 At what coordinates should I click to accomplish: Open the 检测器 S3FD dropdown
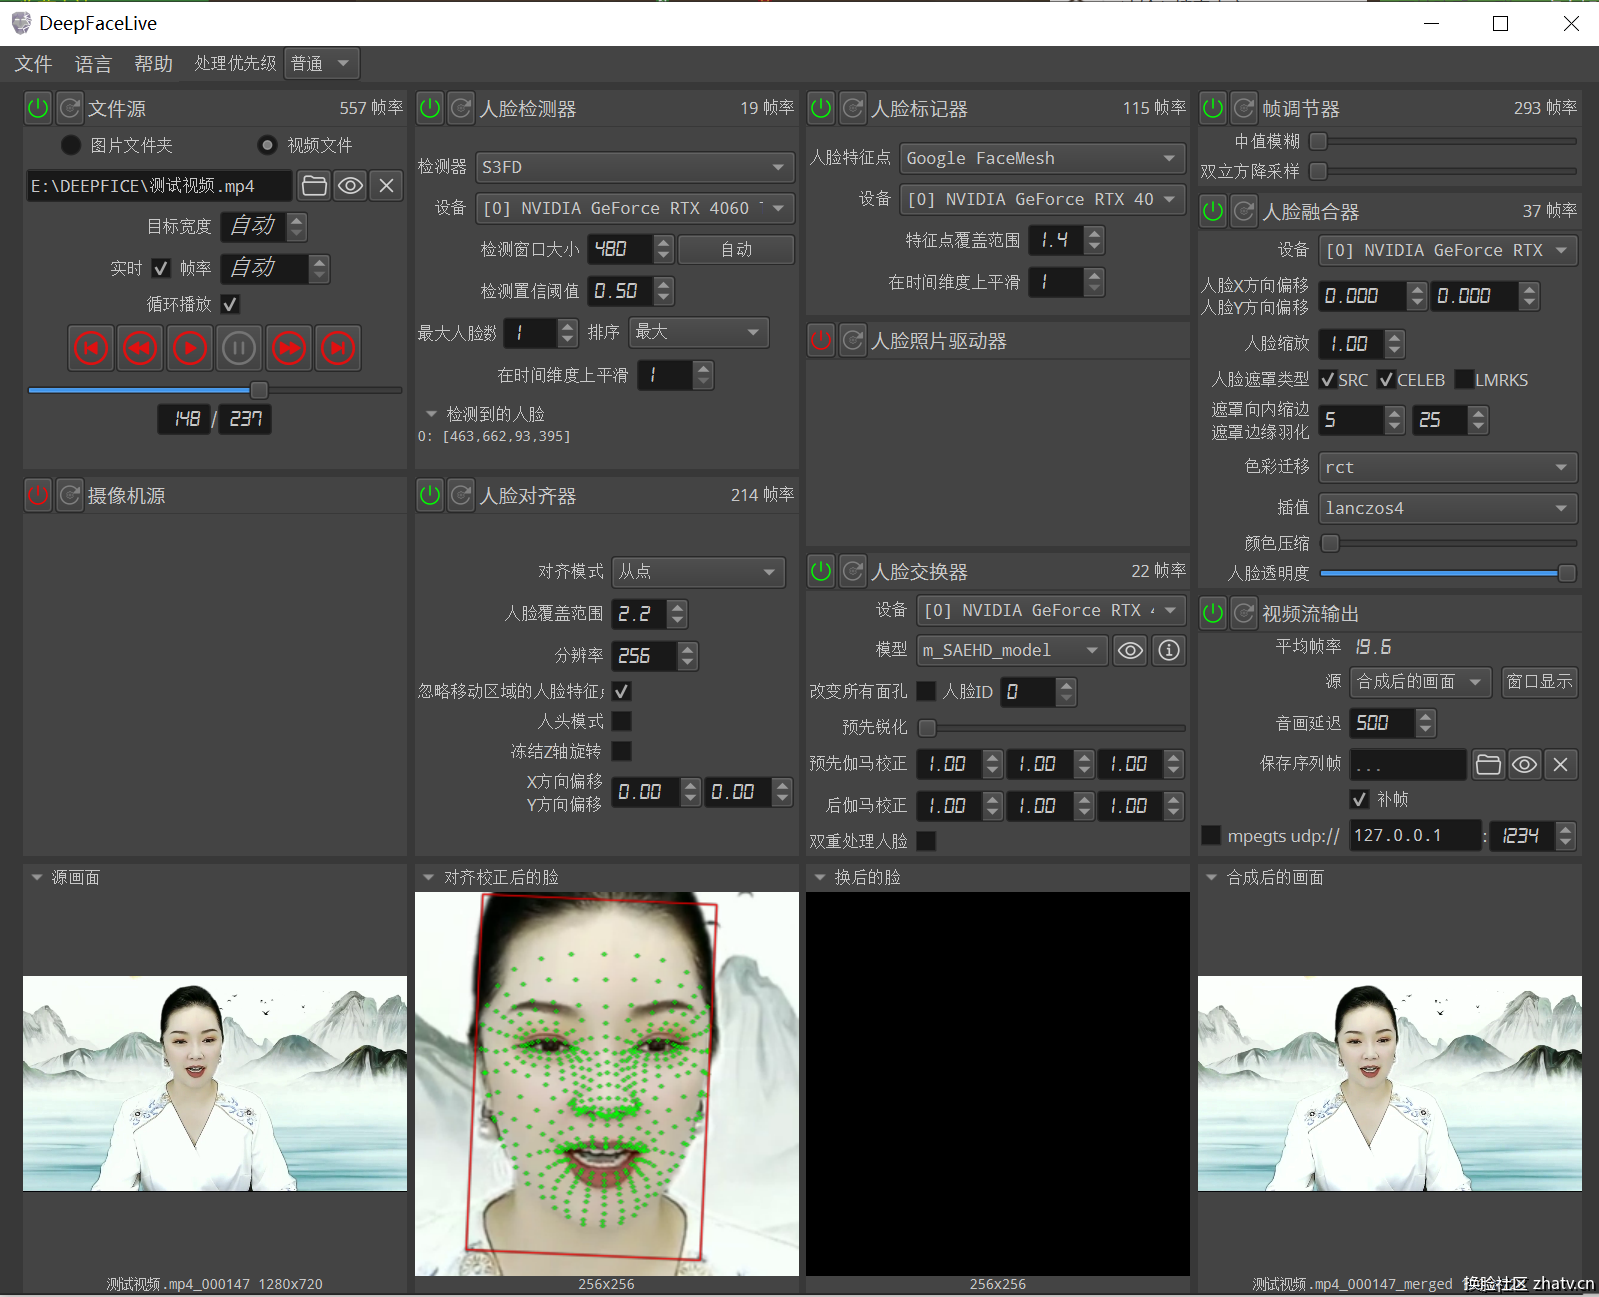[x=634, y=167]
